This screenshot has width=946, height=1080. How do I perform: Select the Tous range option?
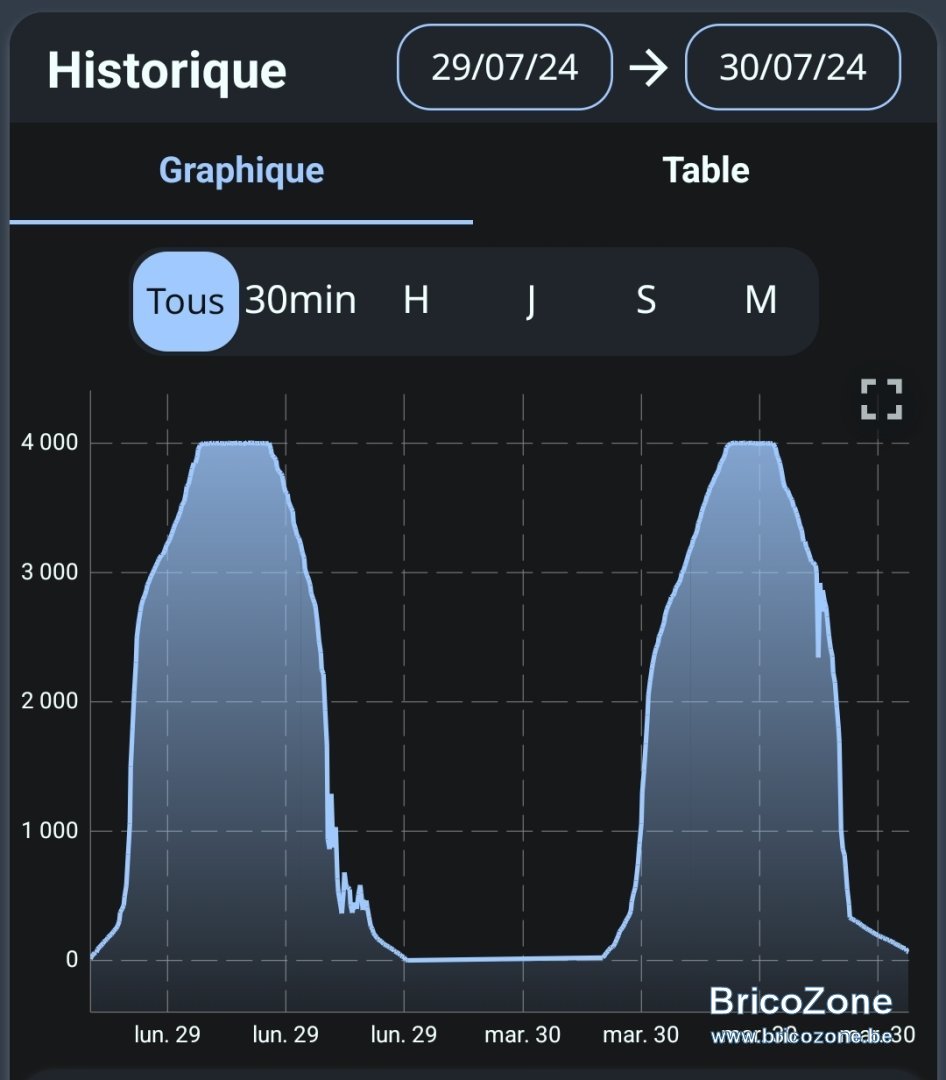pos(185,301)
